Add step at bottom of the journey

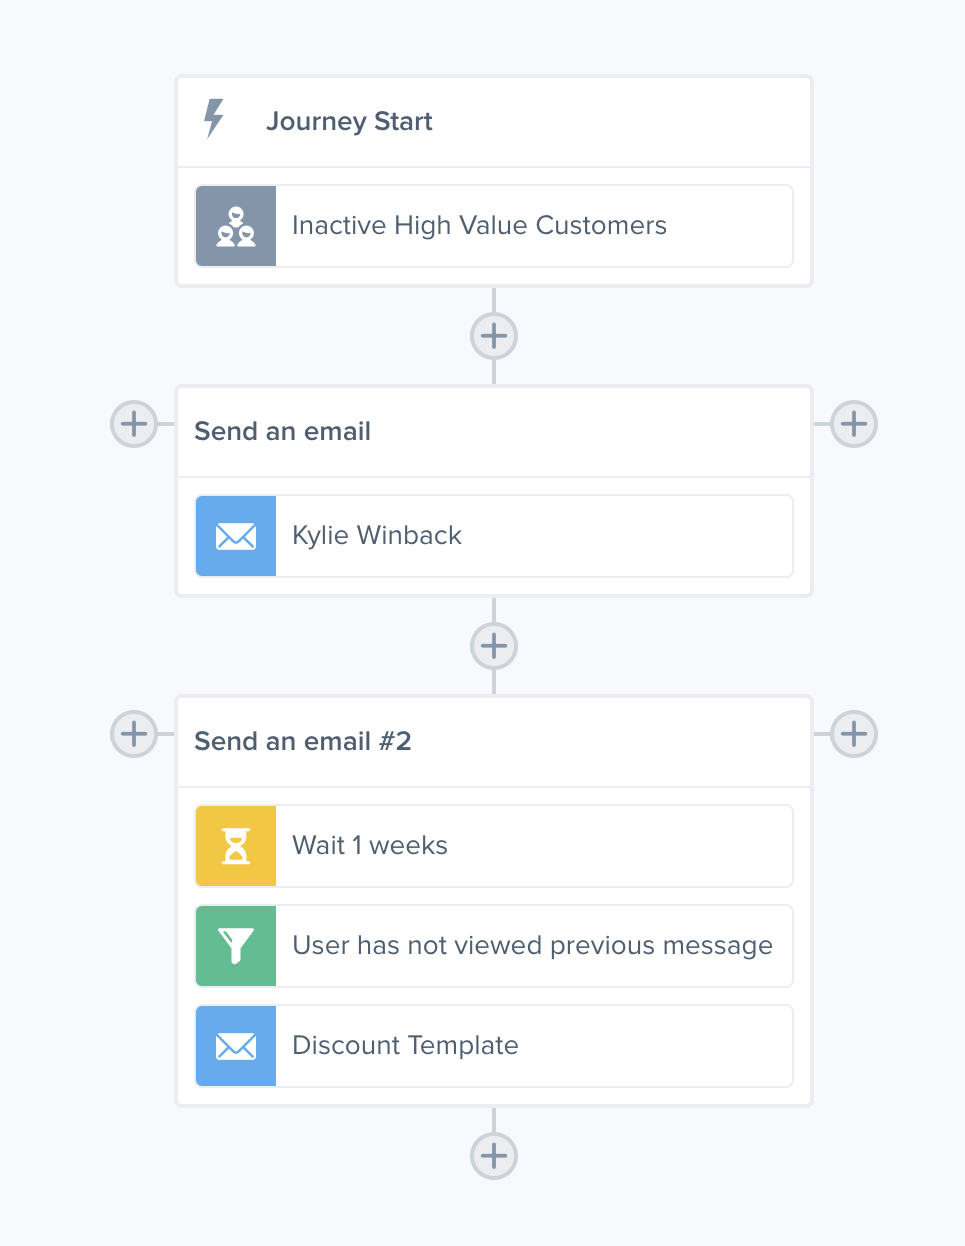point(494,1156)
